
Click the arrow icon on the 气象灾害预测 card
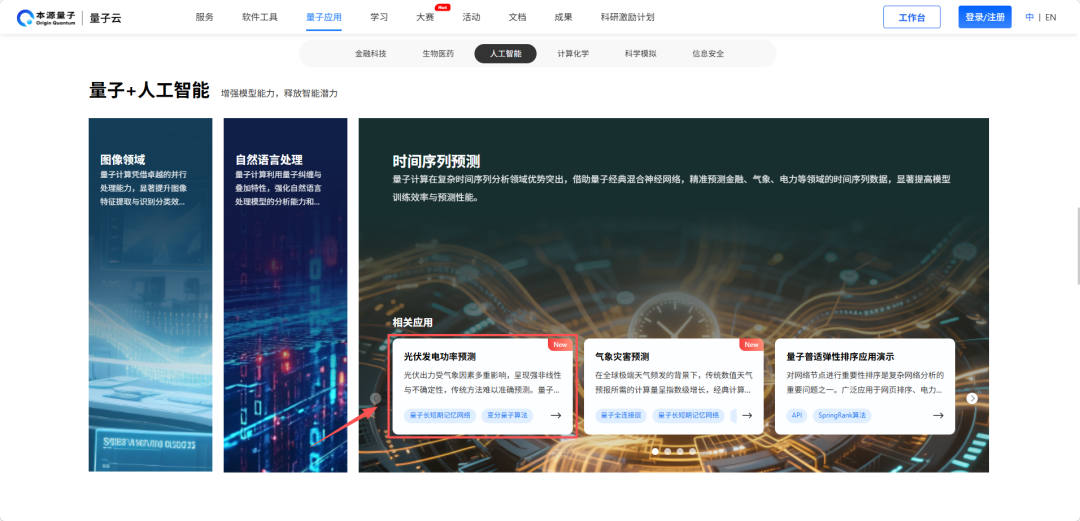point(747,416)
